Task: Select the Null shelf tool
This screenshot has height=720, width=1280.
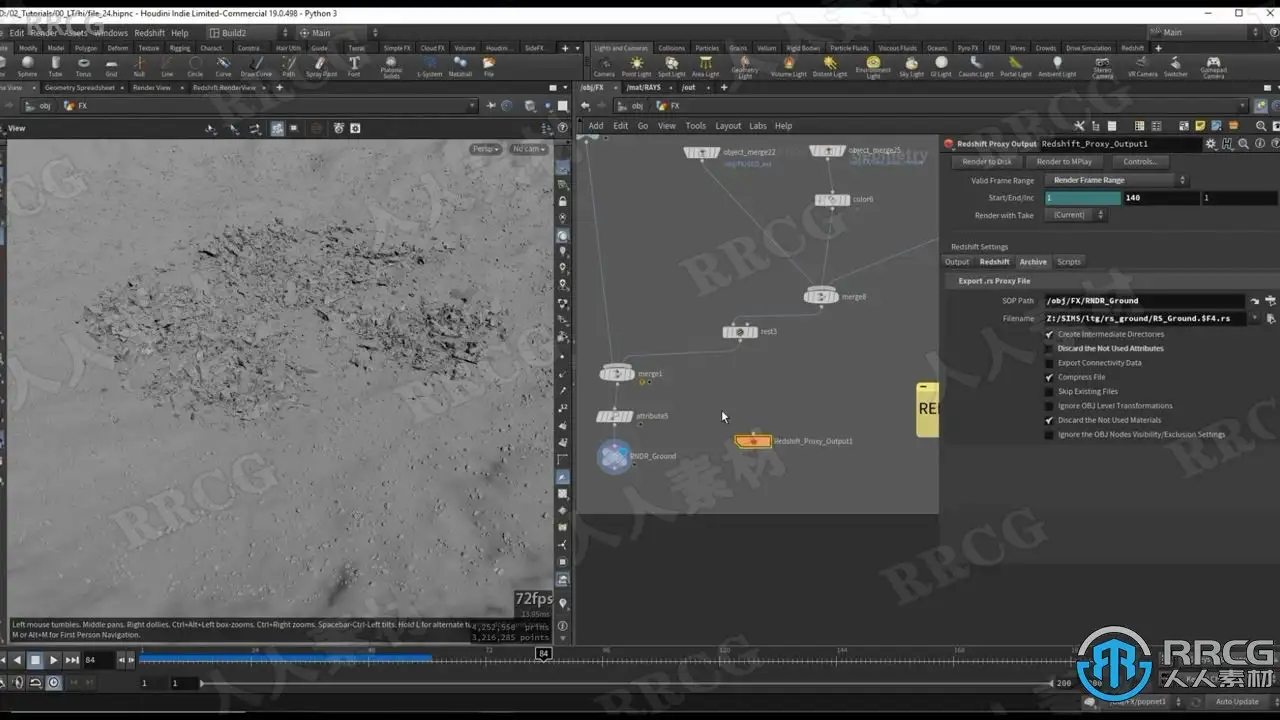Action: (x=139, y=66)
